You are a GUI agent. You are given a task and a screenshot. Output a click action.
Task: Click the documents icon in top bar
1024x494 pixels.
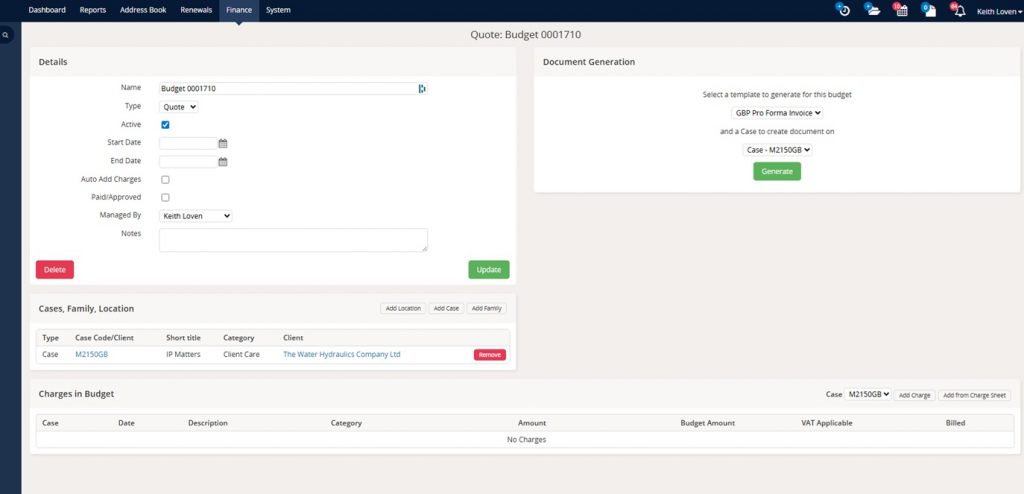coord(929,10)
